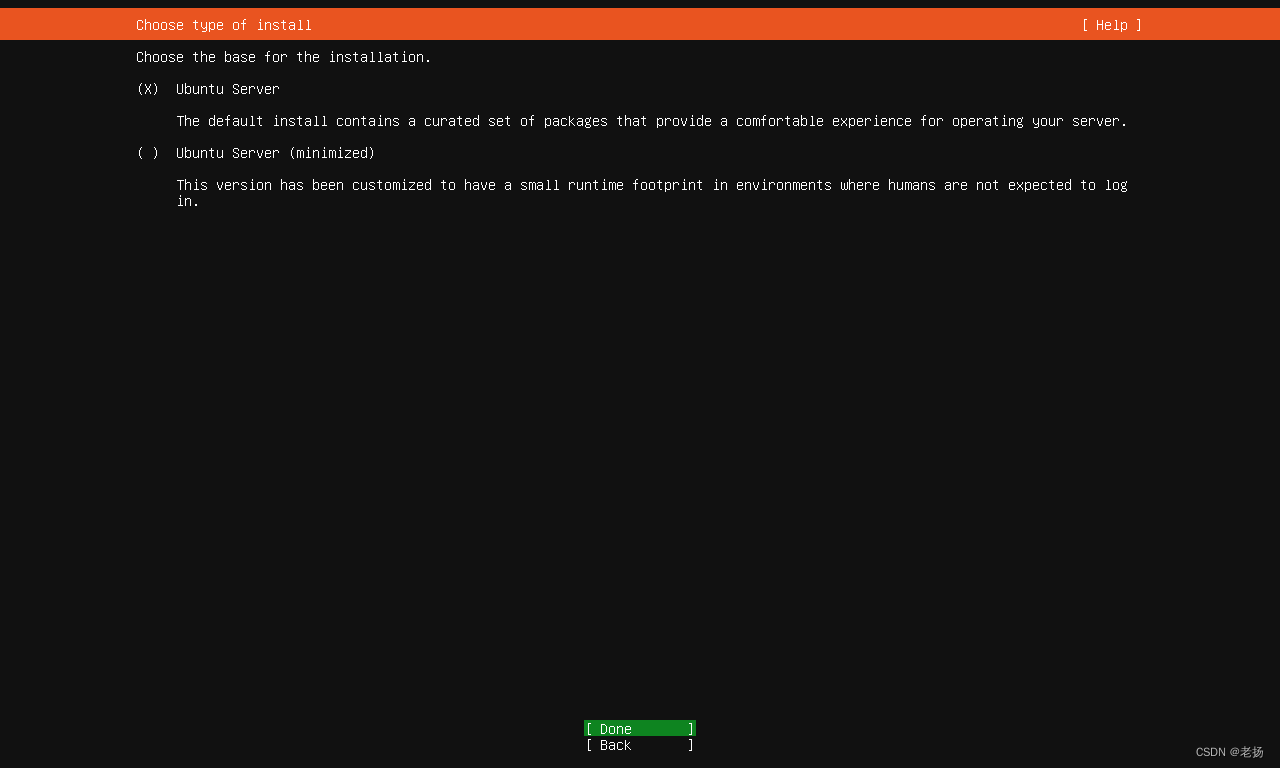The width and height of the screenshot is (1280, 768).
Task: Click the "Choose type of install" title
Action: [222, 25]
